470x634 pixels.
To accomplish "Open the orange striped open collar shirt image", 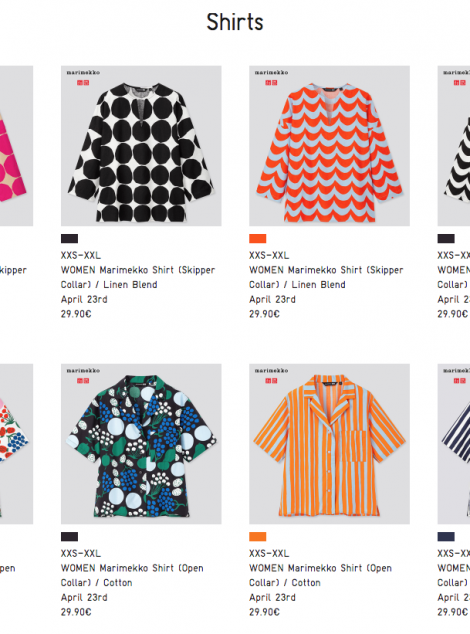I will click(x=329, y=444).
